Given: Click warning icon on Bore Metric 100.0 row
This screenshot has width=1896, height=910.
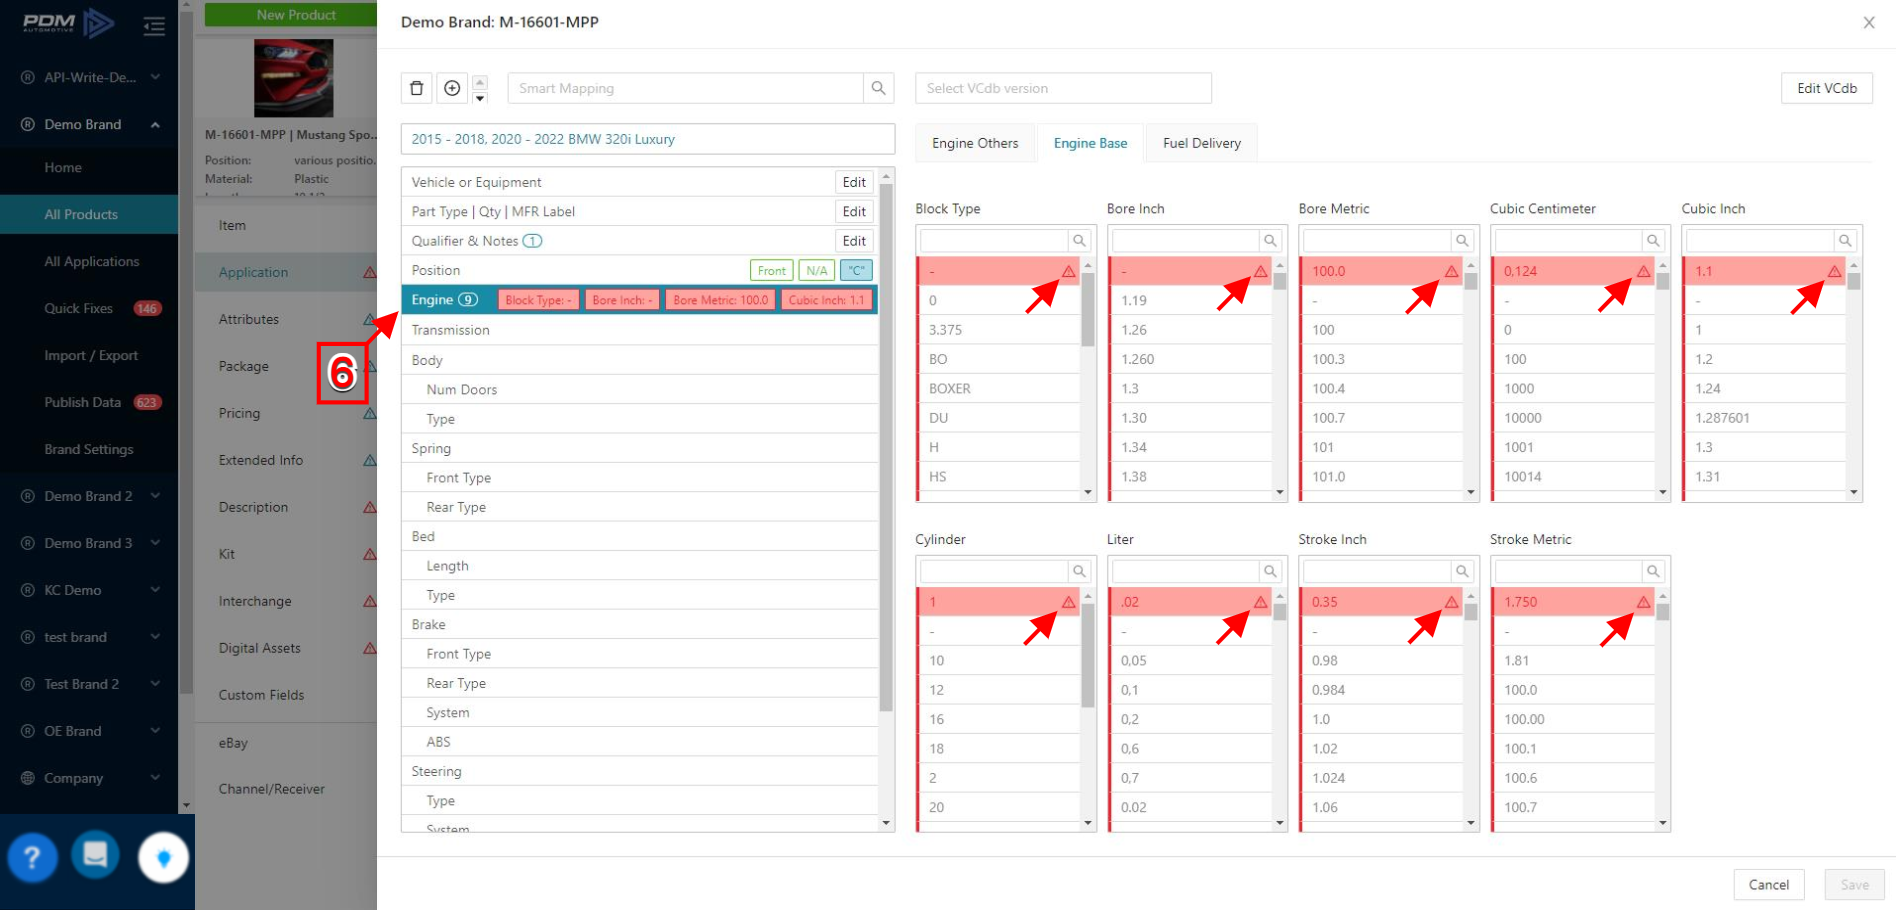Looking at the screenshot, I should tap(1451, 271).
